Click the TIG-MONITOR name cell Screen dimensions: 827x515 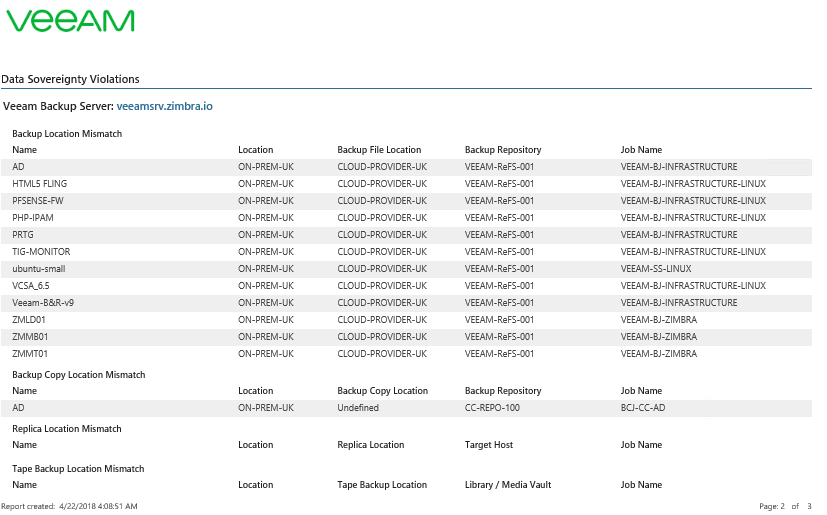click(41, 252)
